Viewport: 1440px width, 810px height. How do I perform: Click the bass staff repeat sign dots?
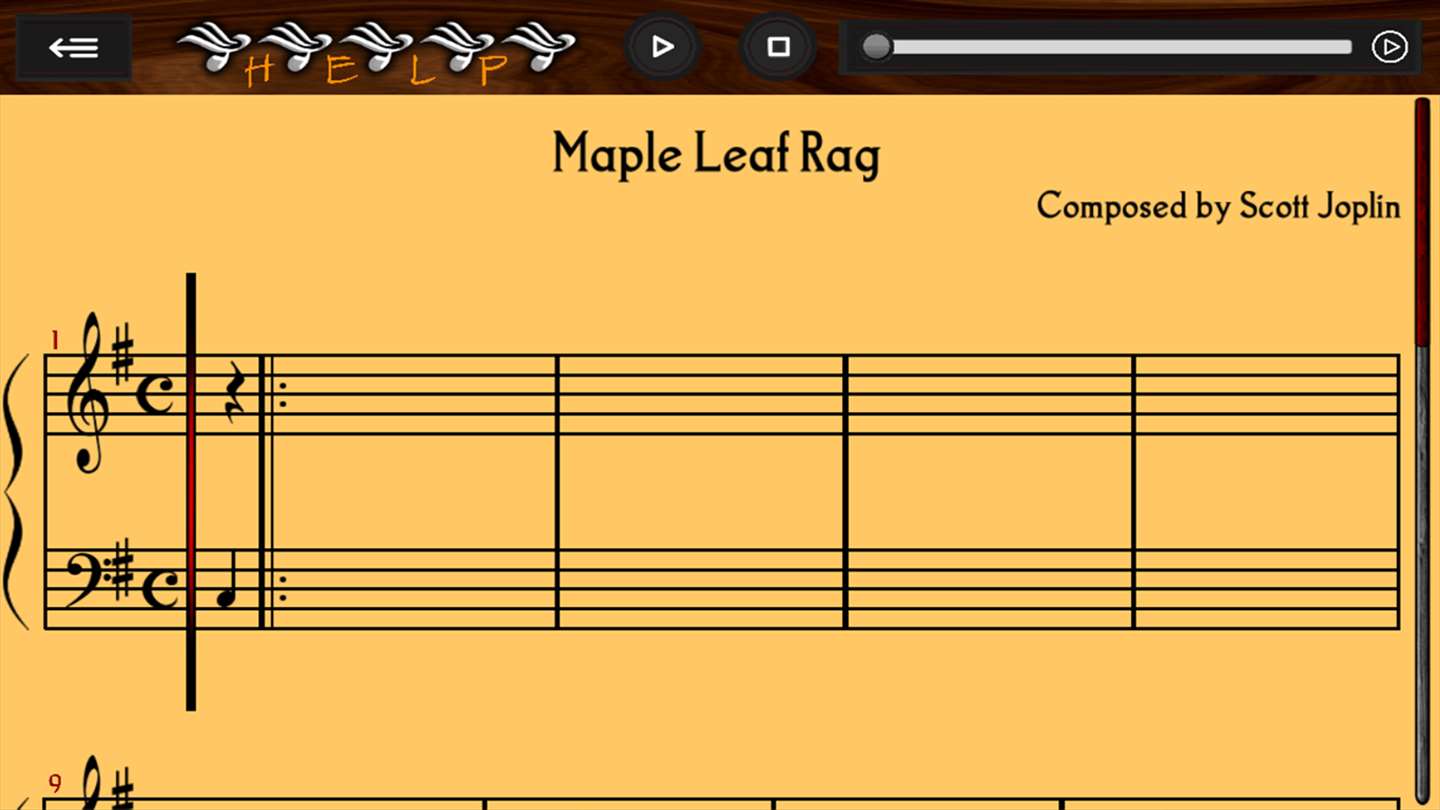pyautogui.click(x=283, y=589)
